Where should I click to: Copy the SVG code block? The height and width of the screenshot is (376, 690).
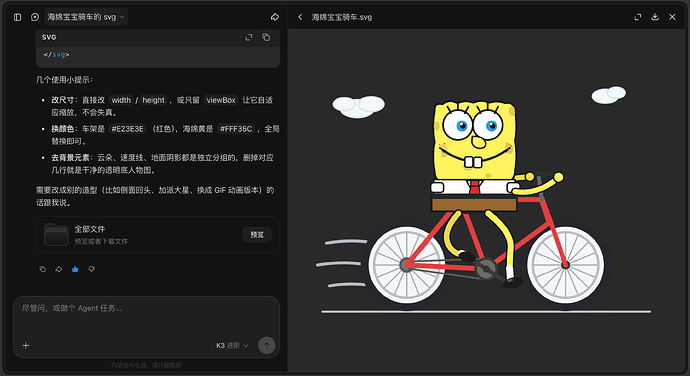click(x=266, y=37)
